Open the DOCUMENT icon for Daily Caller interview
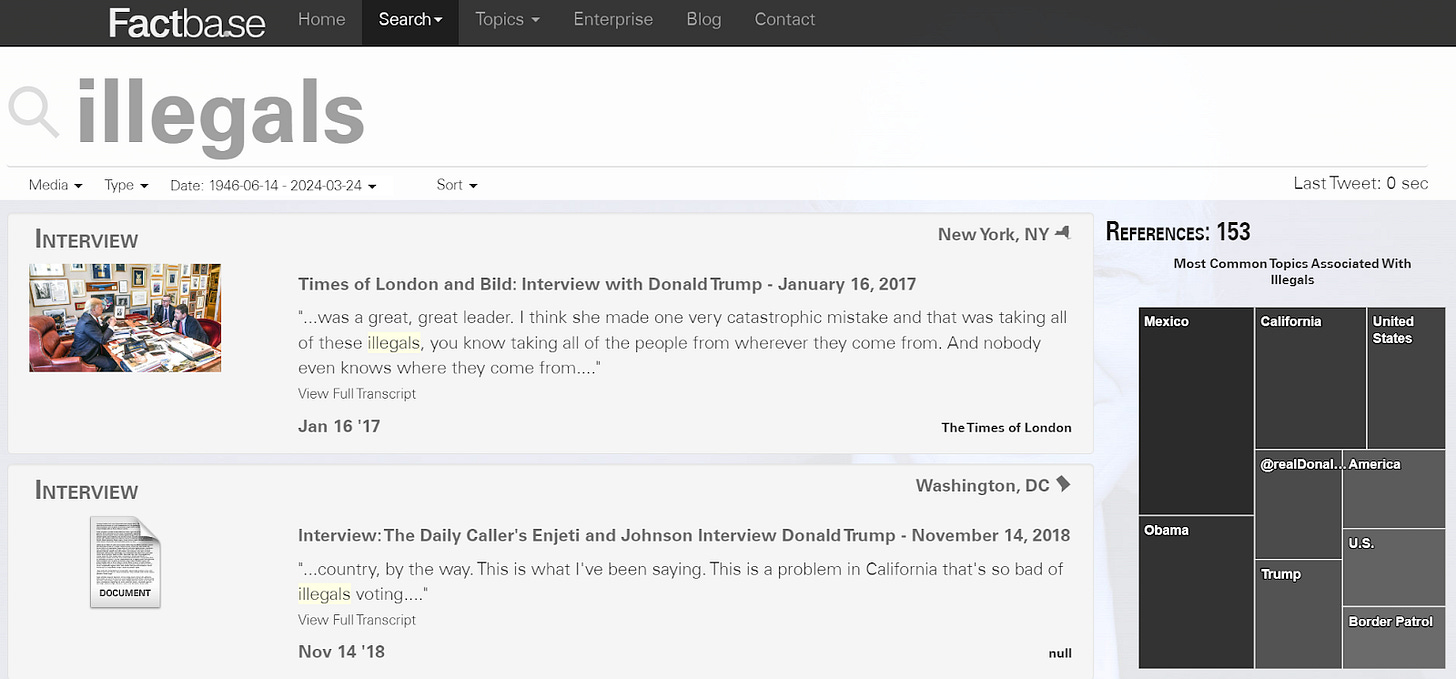This screenshot has width=1456, height=679. 125,562
